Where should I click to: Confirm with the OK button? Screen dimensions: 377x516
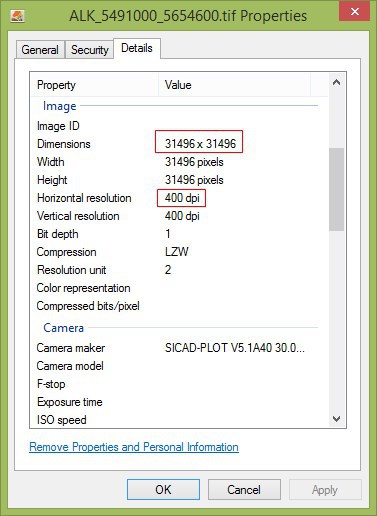click(x=163, y=489)
